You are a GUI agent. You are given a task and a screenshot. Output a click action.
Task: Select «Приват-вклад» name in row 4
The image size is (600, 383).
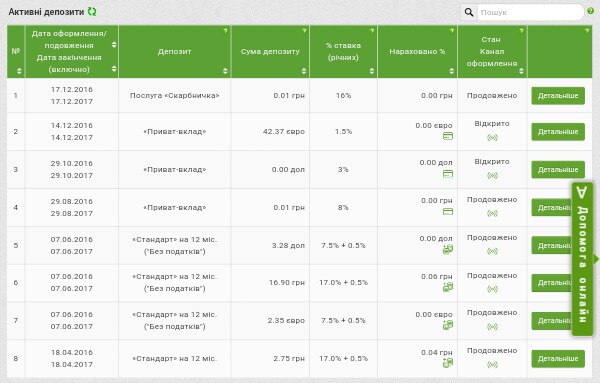pyautogui.click(x=174, y=207)
